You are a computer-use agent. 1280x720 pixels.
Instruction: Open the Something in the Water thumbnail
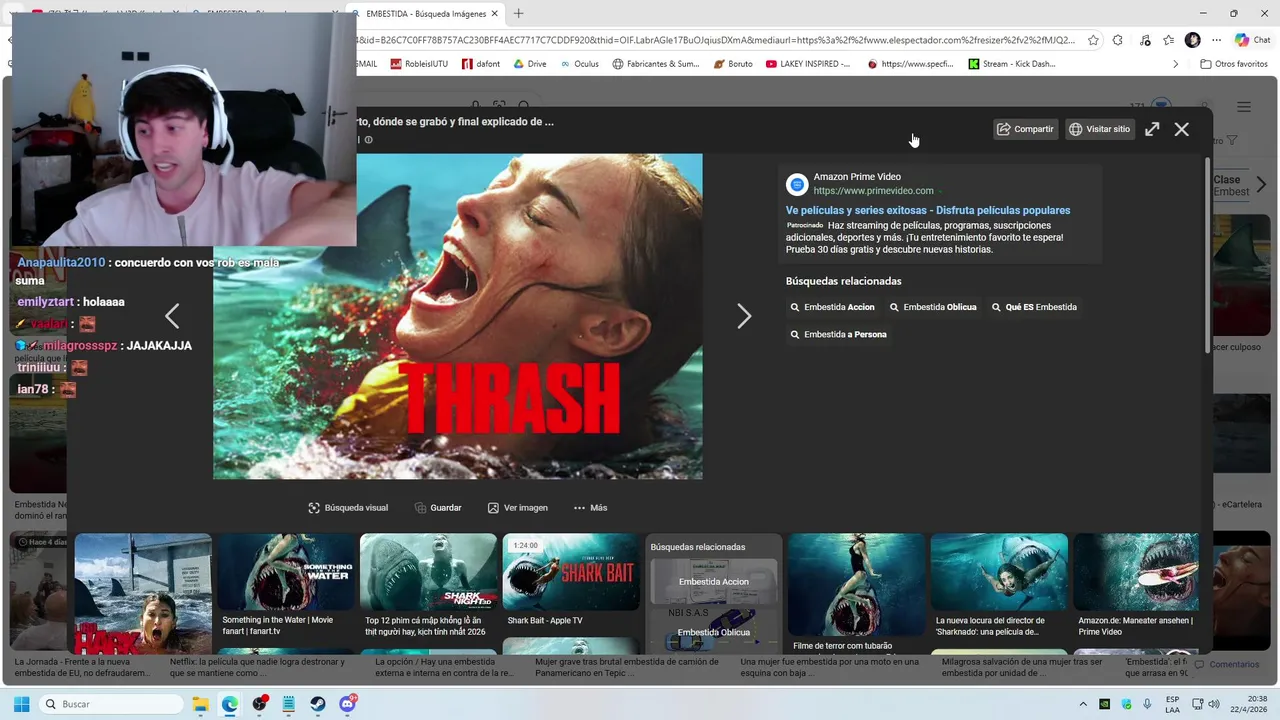click(286, 572)
